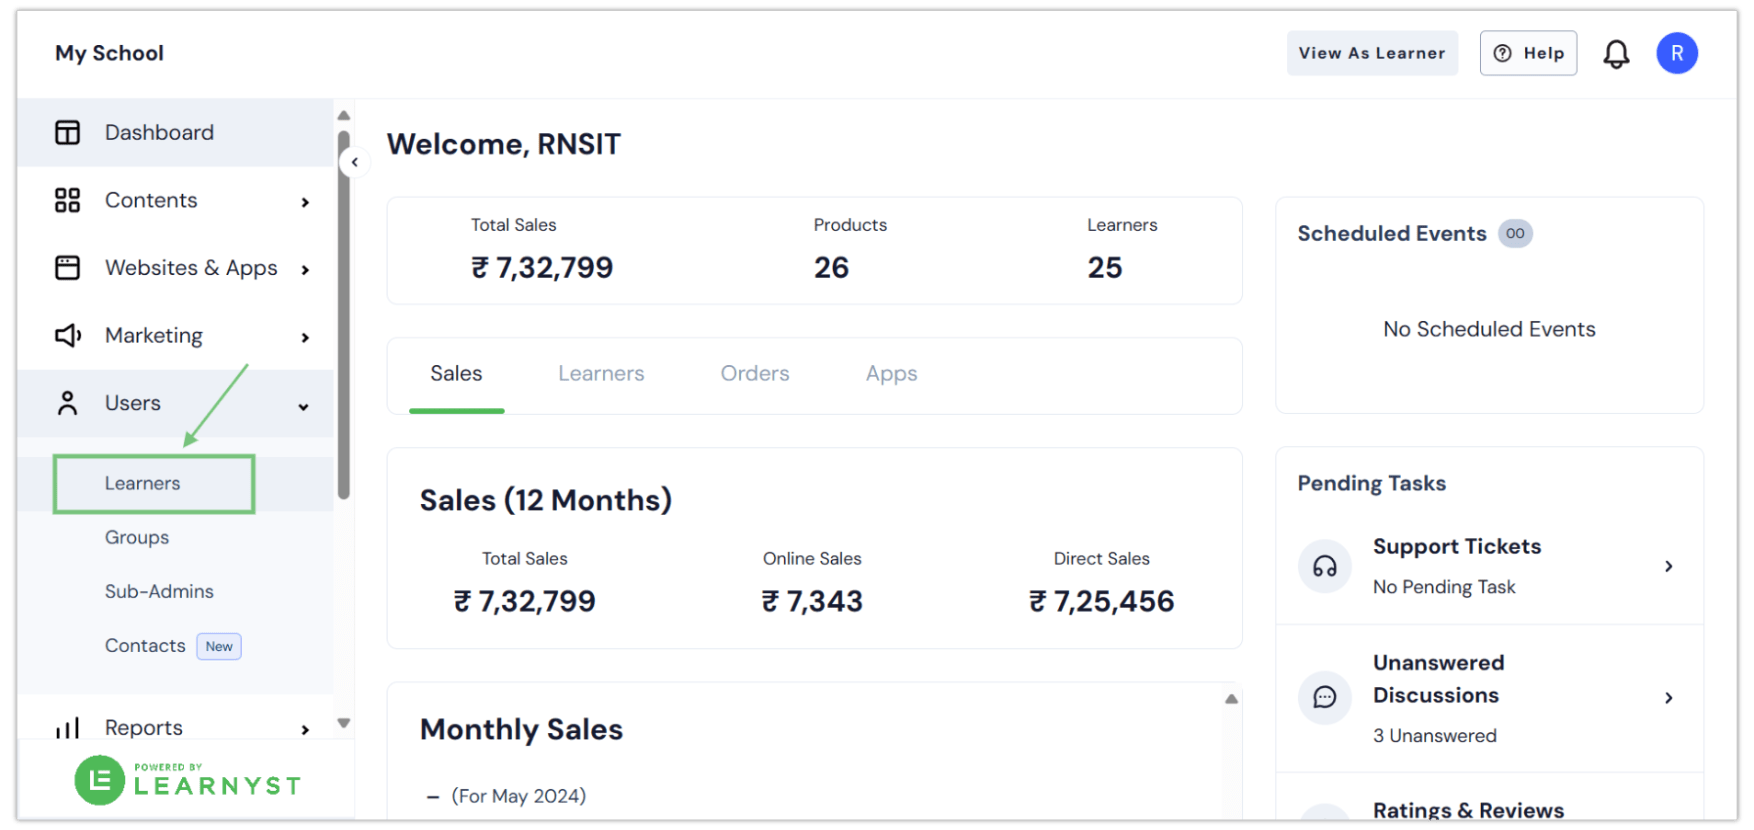Click the View As Learner button
1754x830 pixels.
point(1372,53)
